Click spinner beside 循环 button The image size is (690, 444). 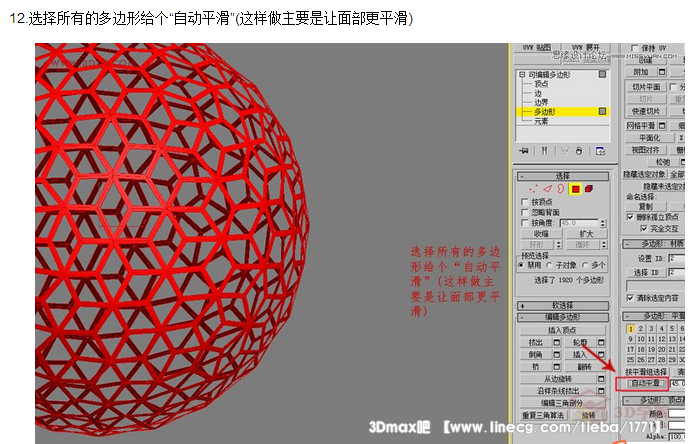(x=604, y=245)
